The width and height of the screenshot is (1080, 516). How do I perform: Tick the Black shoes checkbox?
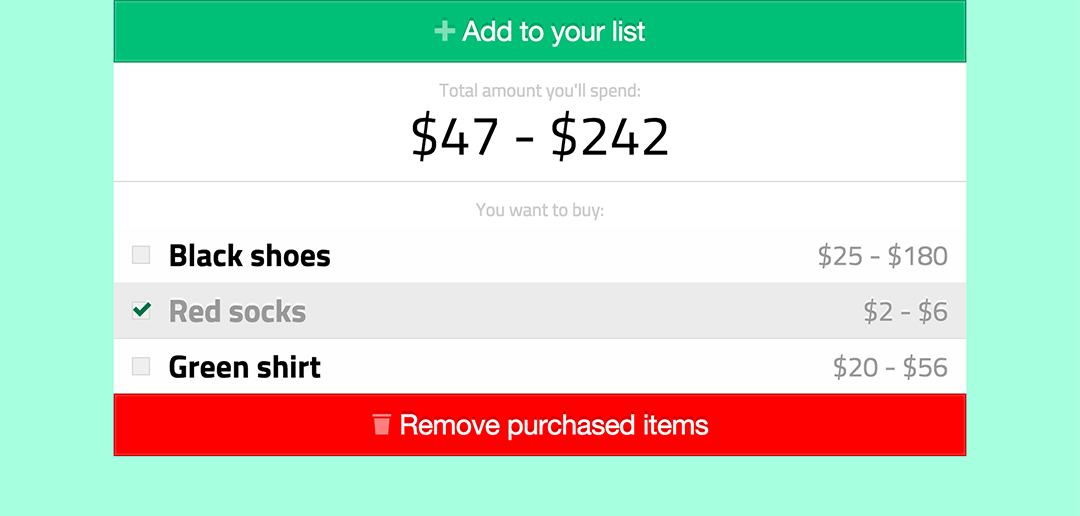click(141, 255)
